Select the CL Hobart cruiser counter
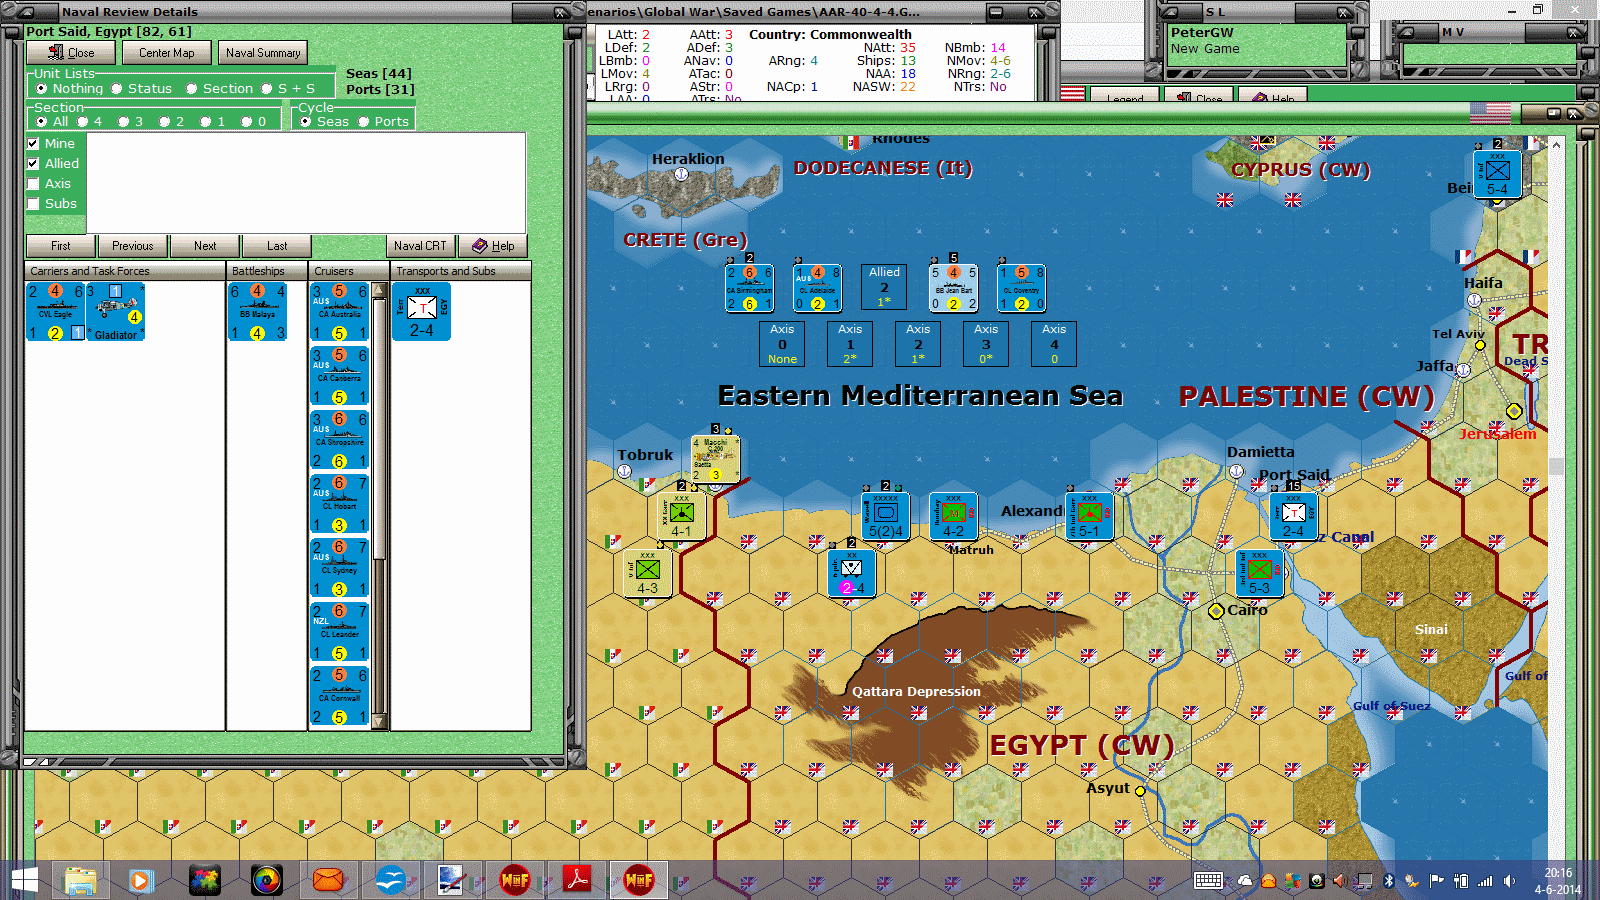The width and height of the screenshot is (1600, 900). [x=340, y=504]
